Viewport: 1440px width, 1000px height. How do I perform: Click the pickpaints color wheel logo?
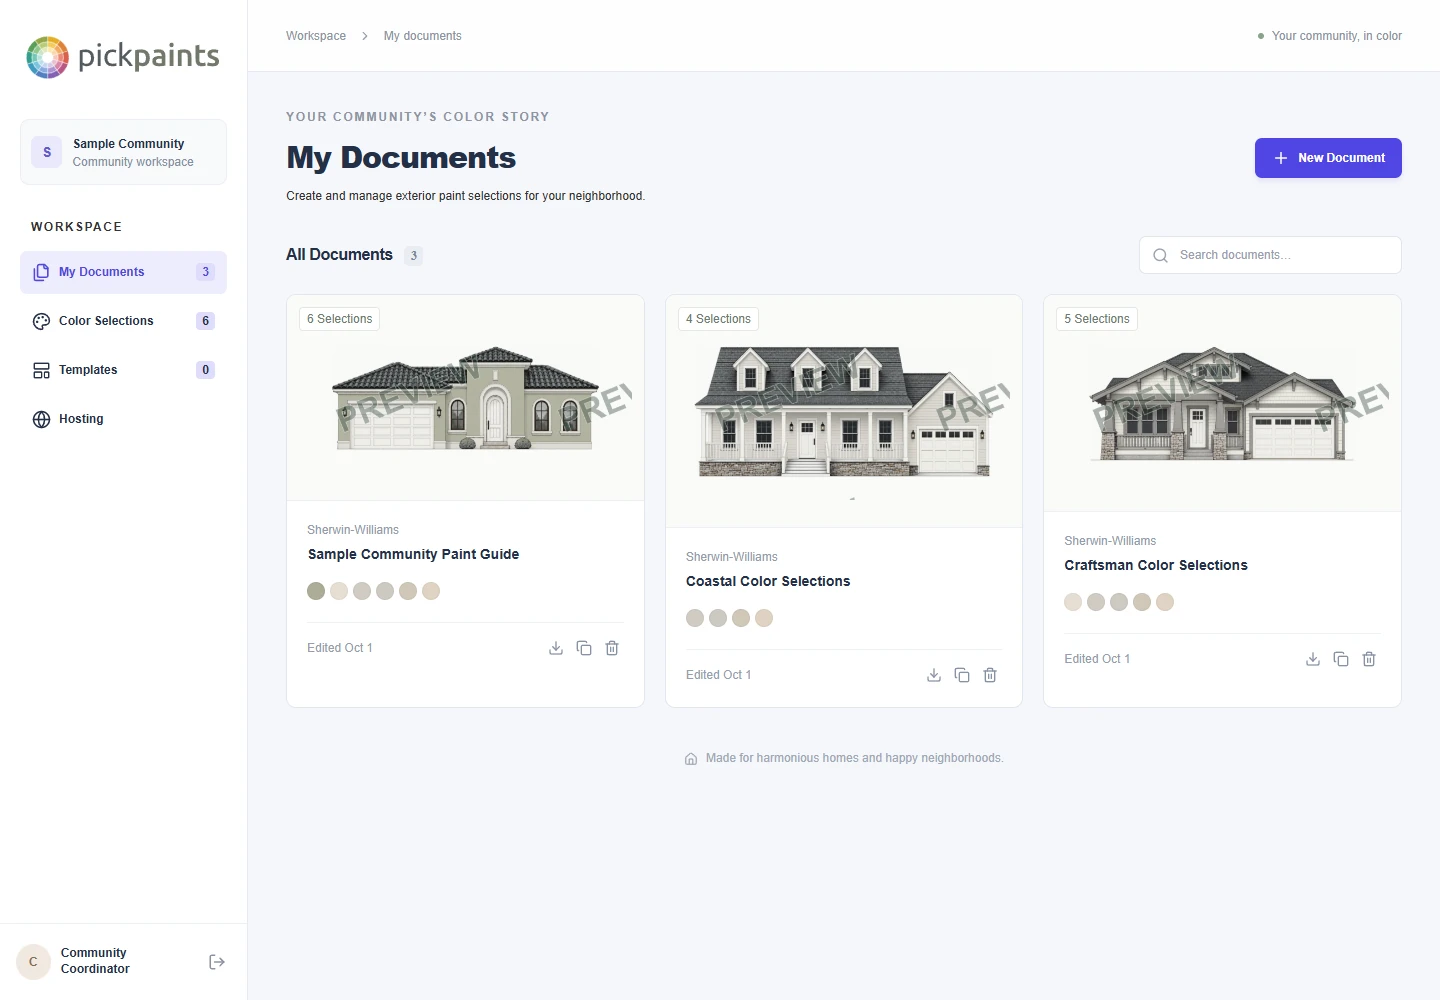pos(47,57)
